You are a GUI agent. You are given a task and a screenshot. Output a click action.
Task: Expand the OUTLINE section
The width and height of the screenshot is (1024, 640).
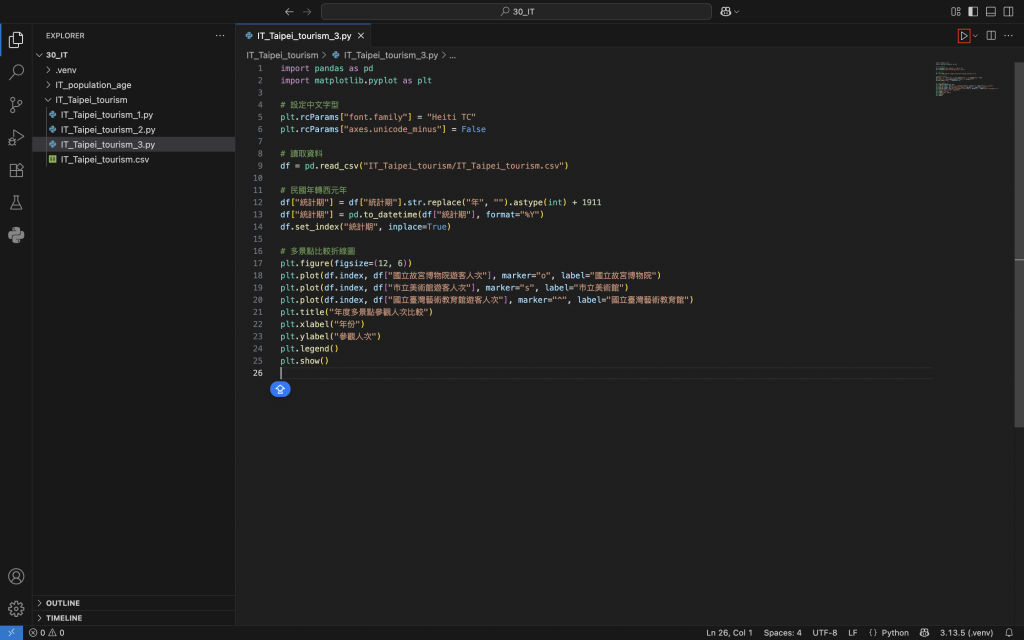(x=63, y=603)
